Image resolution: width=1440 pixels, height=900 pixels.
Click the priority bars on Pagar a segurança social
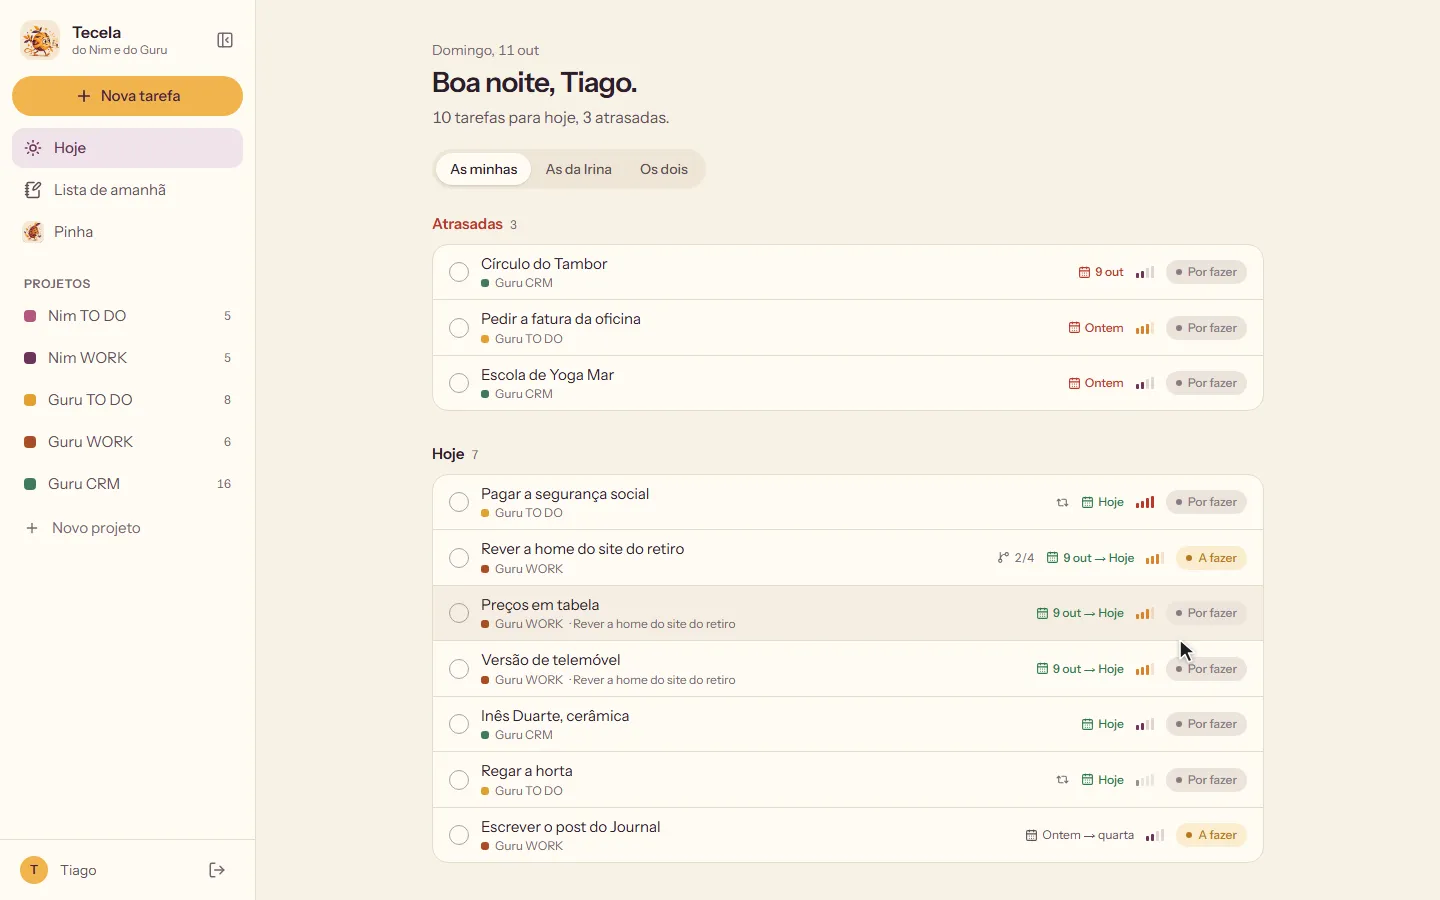coord(1145,503)
